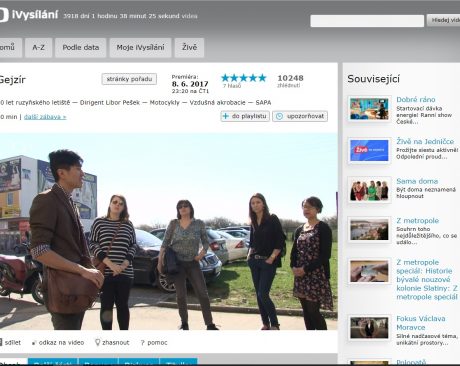Click the upozorňovat button
460x366 pixels.
(x=300, y=116)
